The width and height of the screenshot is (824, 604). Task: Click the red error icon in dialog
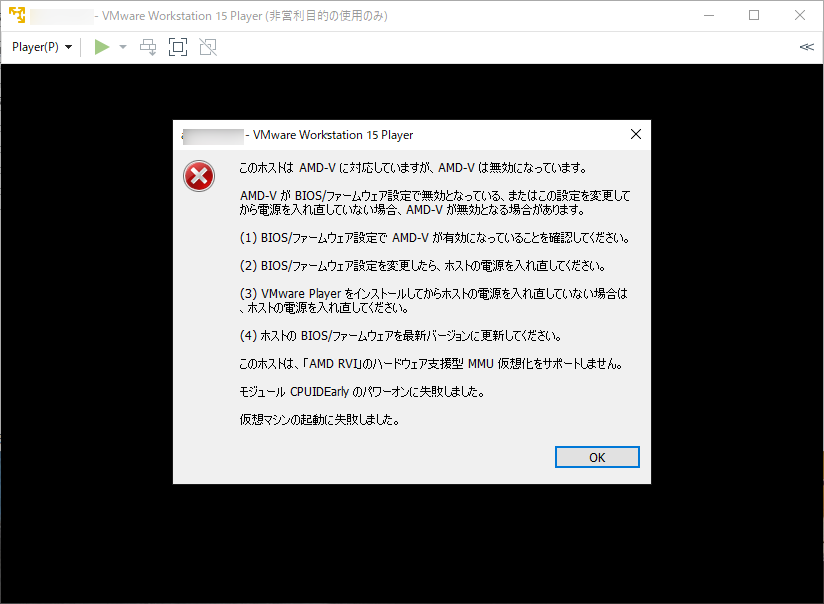(199, 176)
